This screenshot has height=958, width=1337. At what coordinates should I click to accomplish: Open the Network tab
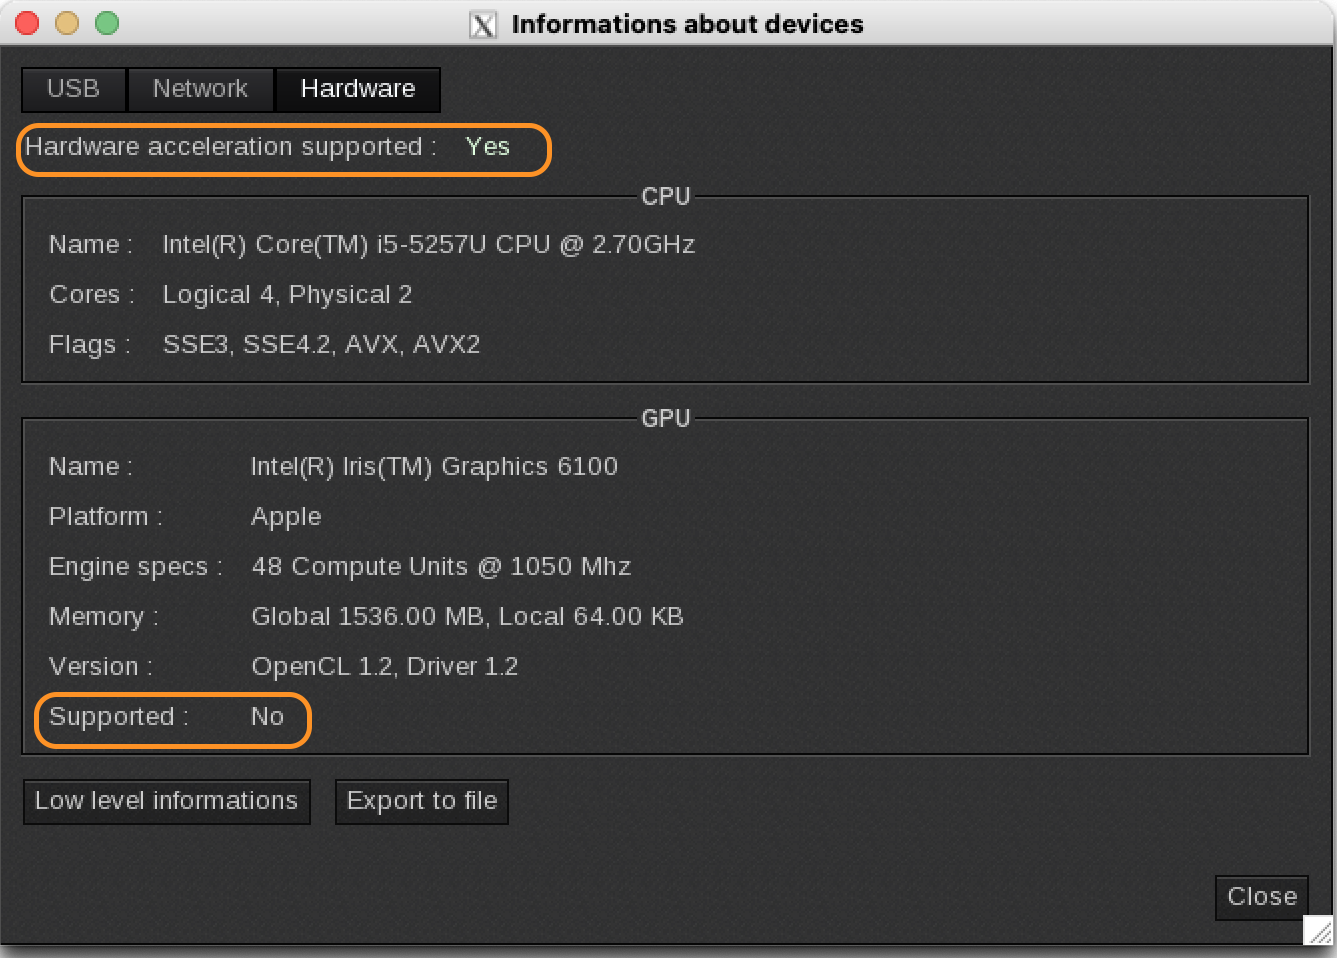(200, 89)
